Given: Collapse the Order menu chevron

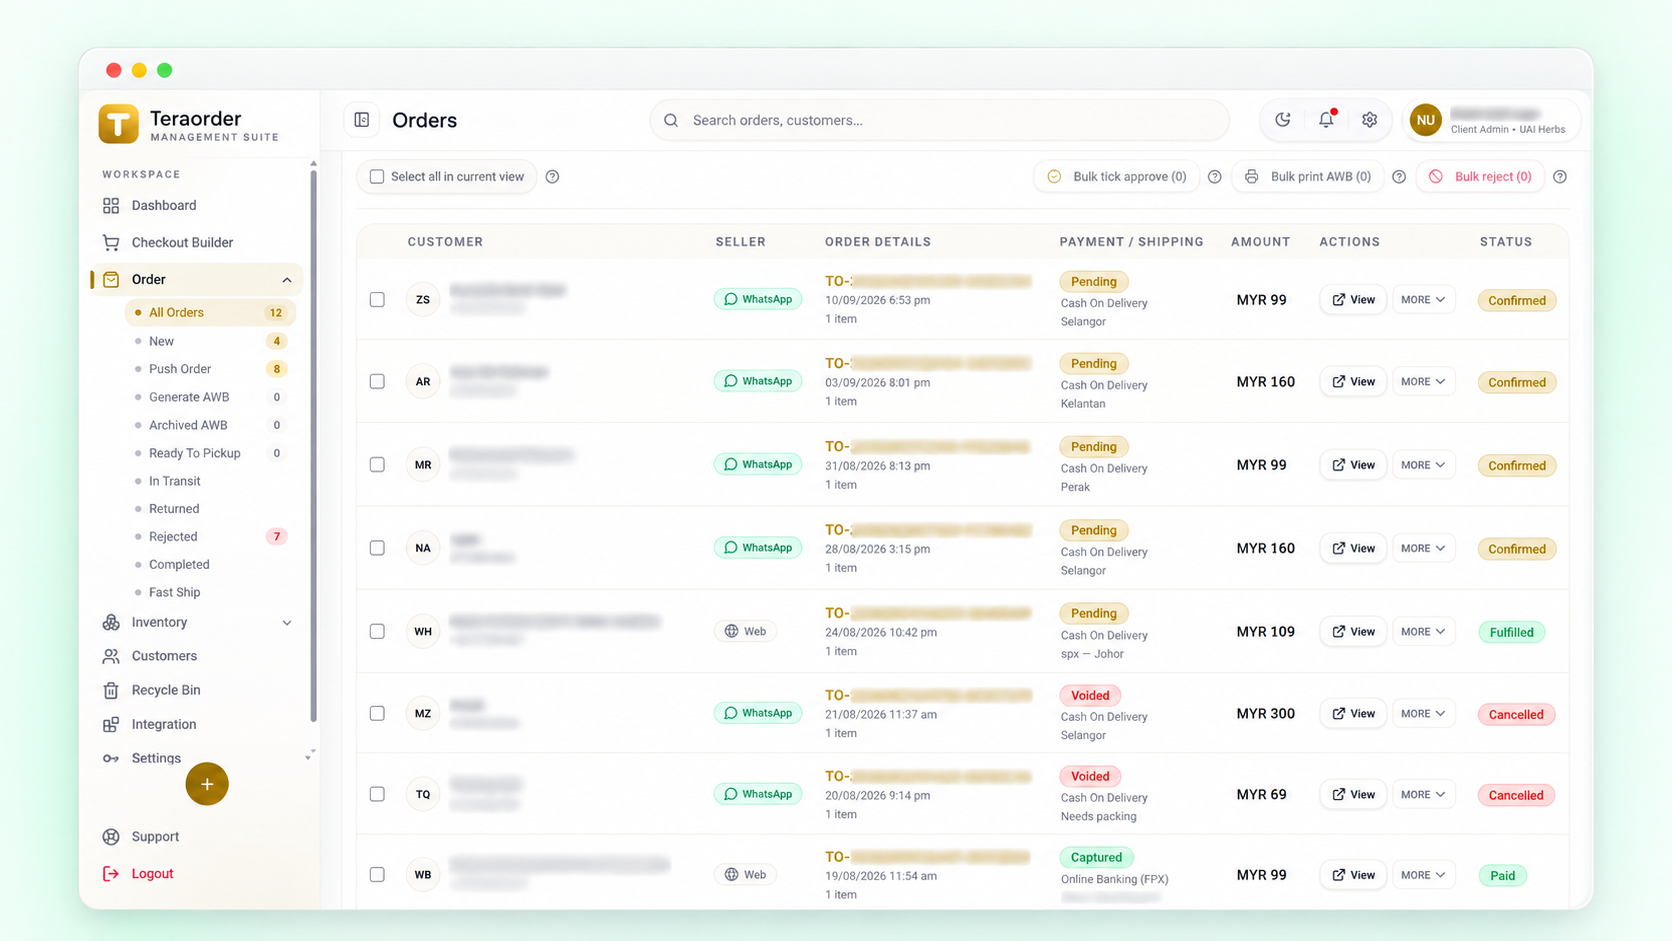Looking at the screenshot, I should [x=287, y=280].
